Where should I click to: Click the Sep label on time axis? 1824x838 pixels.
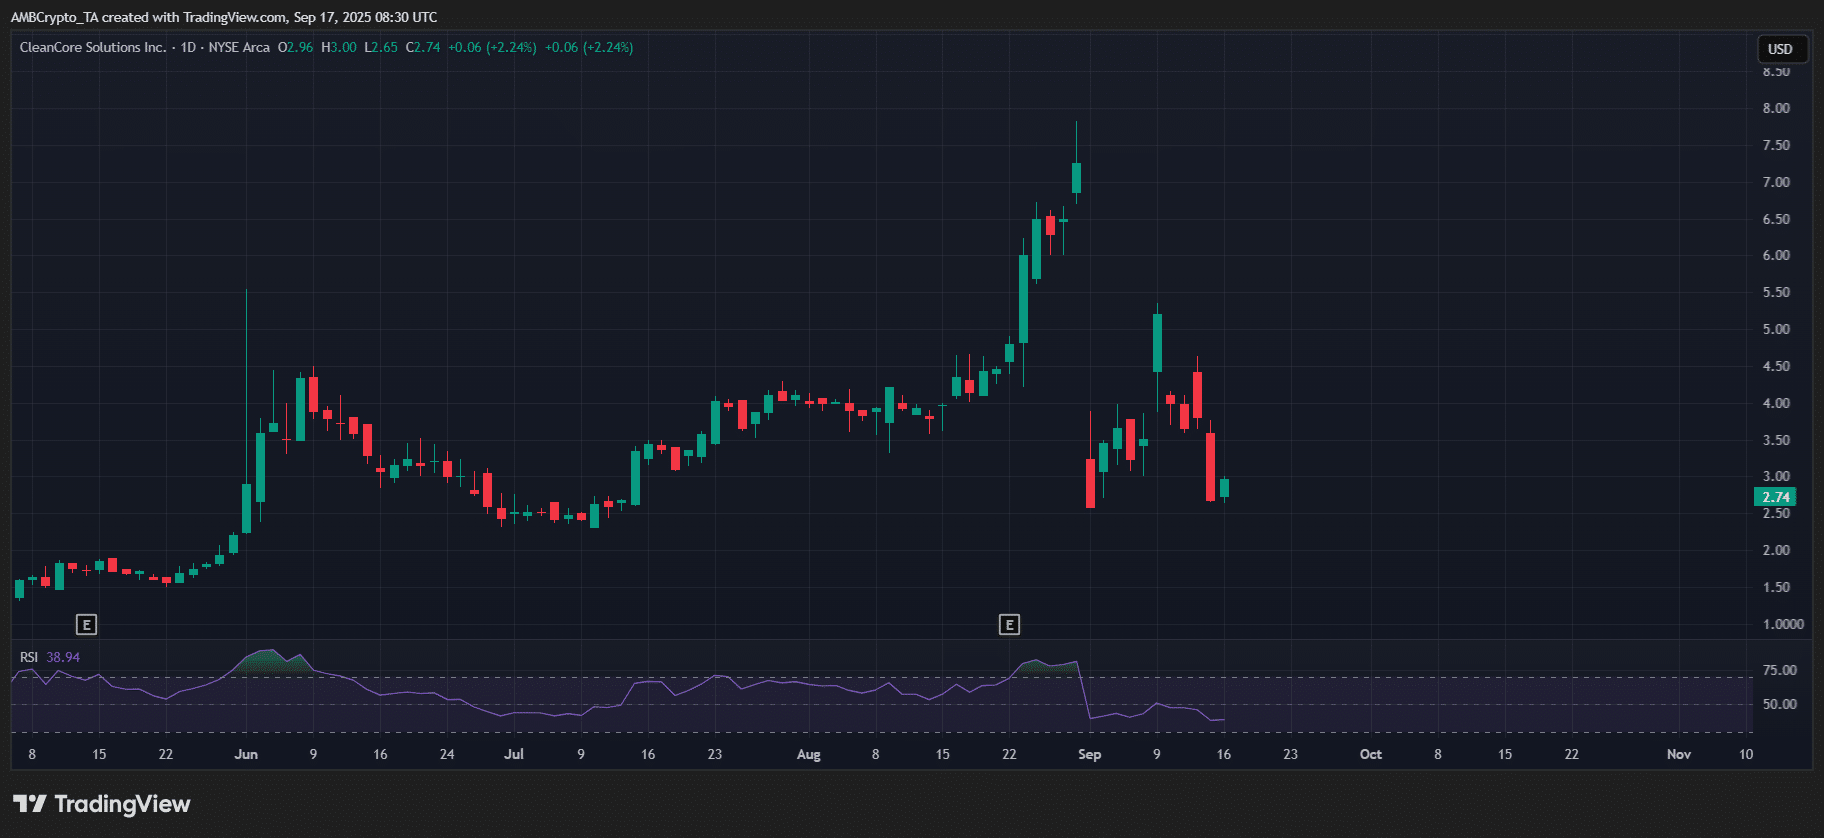(1089, 754)
